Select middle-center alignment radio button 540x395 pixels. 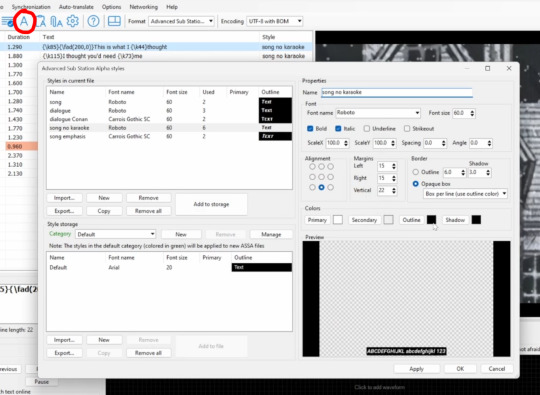point(321,177)
